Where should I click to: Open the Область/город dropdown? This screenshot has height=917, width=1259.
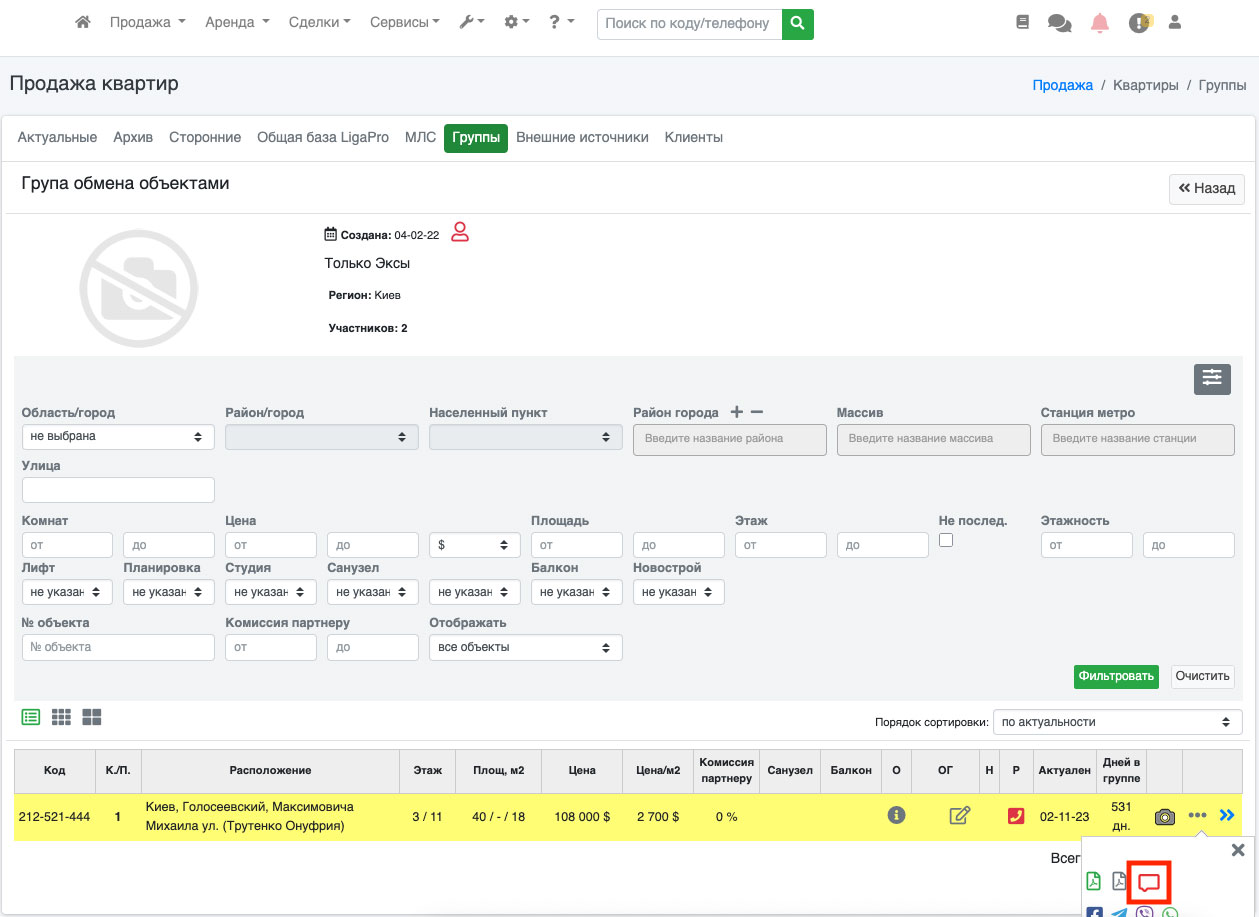118,437
